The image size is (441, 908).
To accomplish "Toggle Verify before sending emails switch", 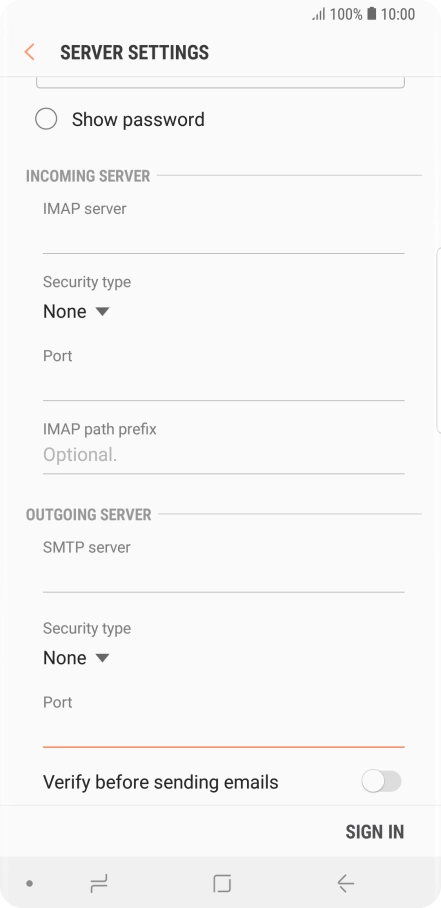I will coord(381,781).
